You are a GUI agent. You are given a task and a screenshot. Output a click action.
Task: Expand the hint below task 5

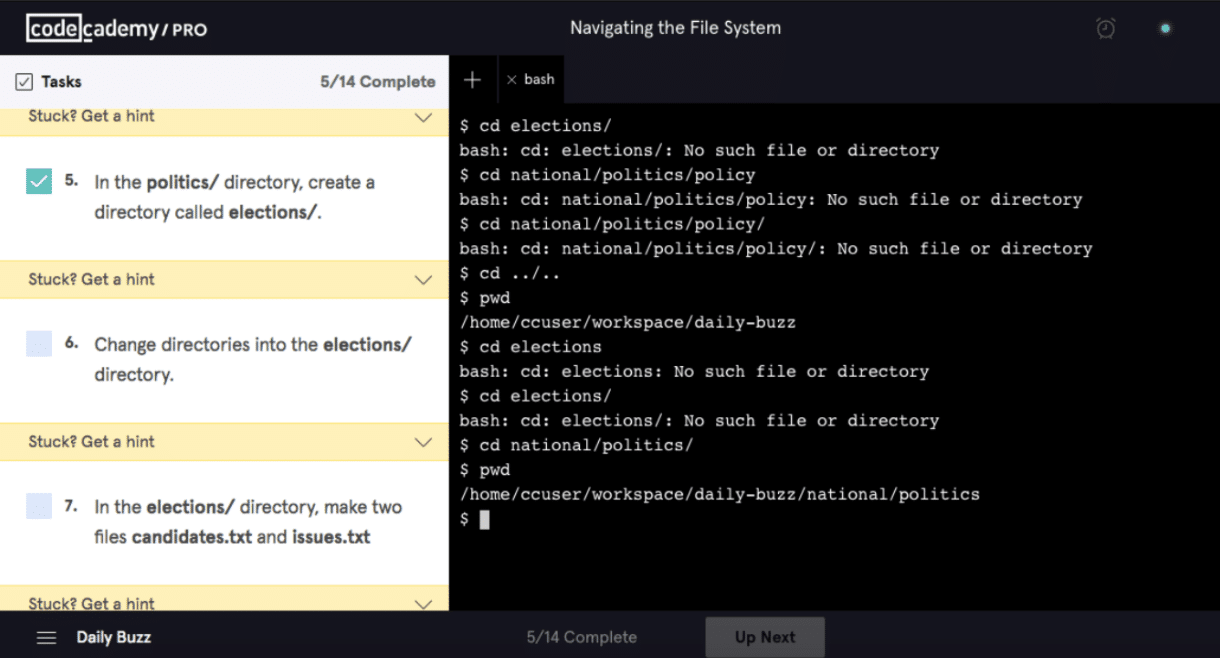[224, 279]
